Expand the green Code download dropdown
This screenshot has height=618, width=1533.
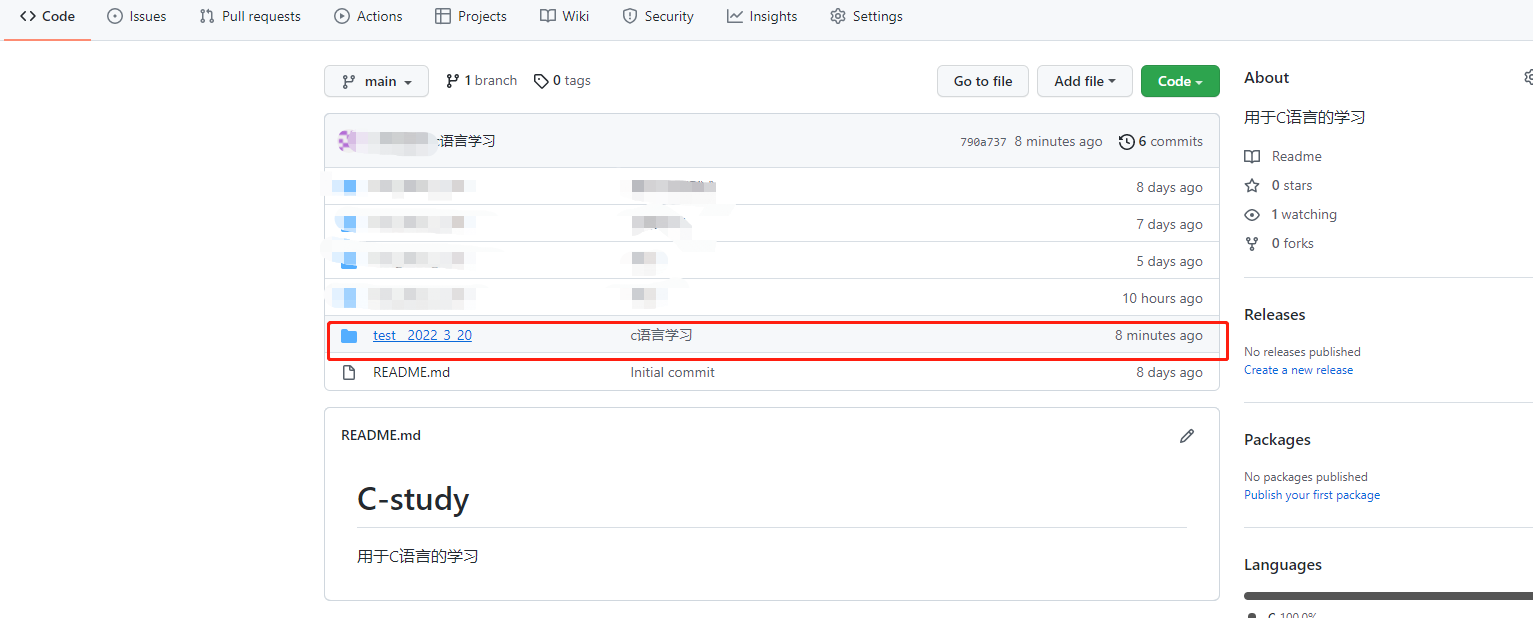pos(1180,80)
